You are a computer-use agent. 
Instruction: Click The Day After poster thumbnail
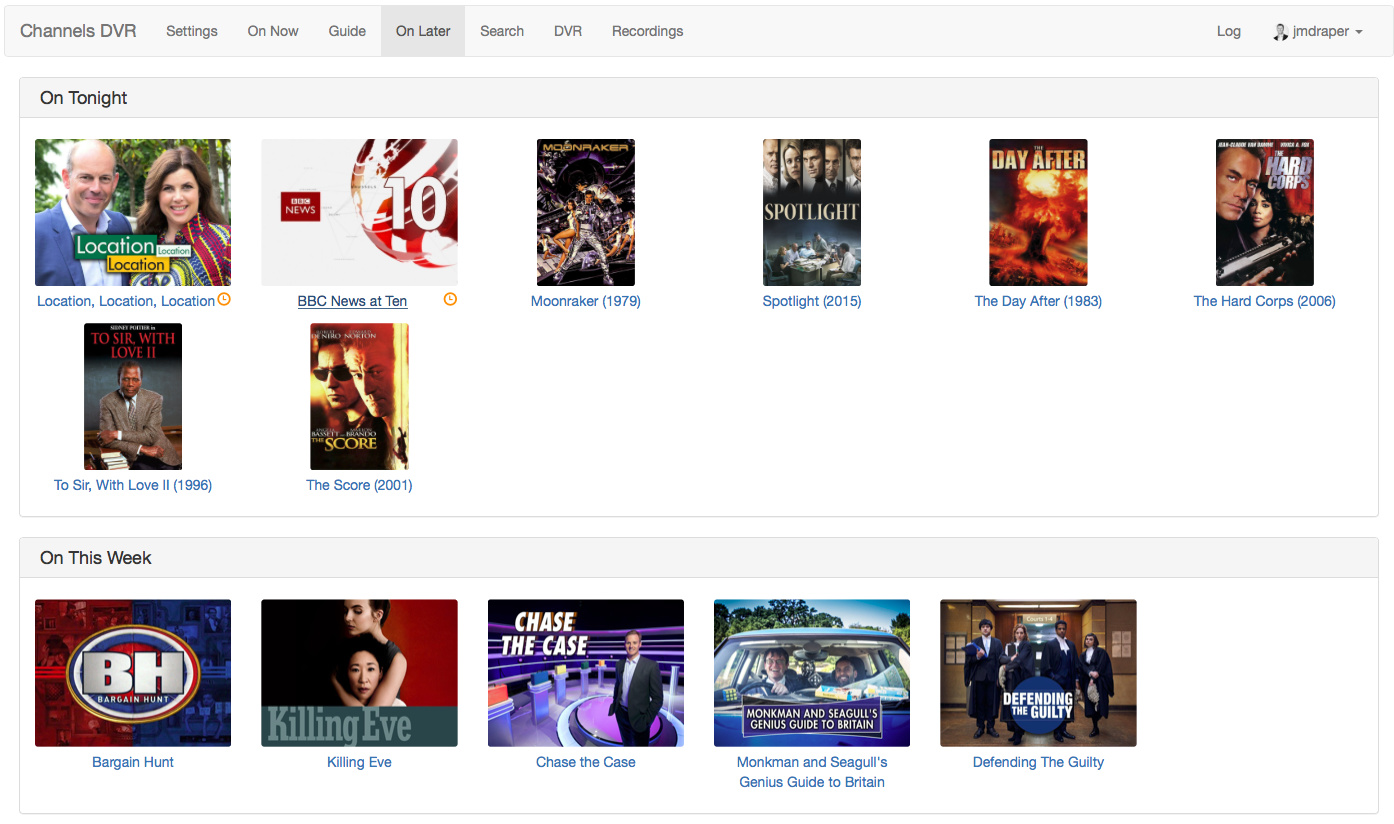(1038, 212)
